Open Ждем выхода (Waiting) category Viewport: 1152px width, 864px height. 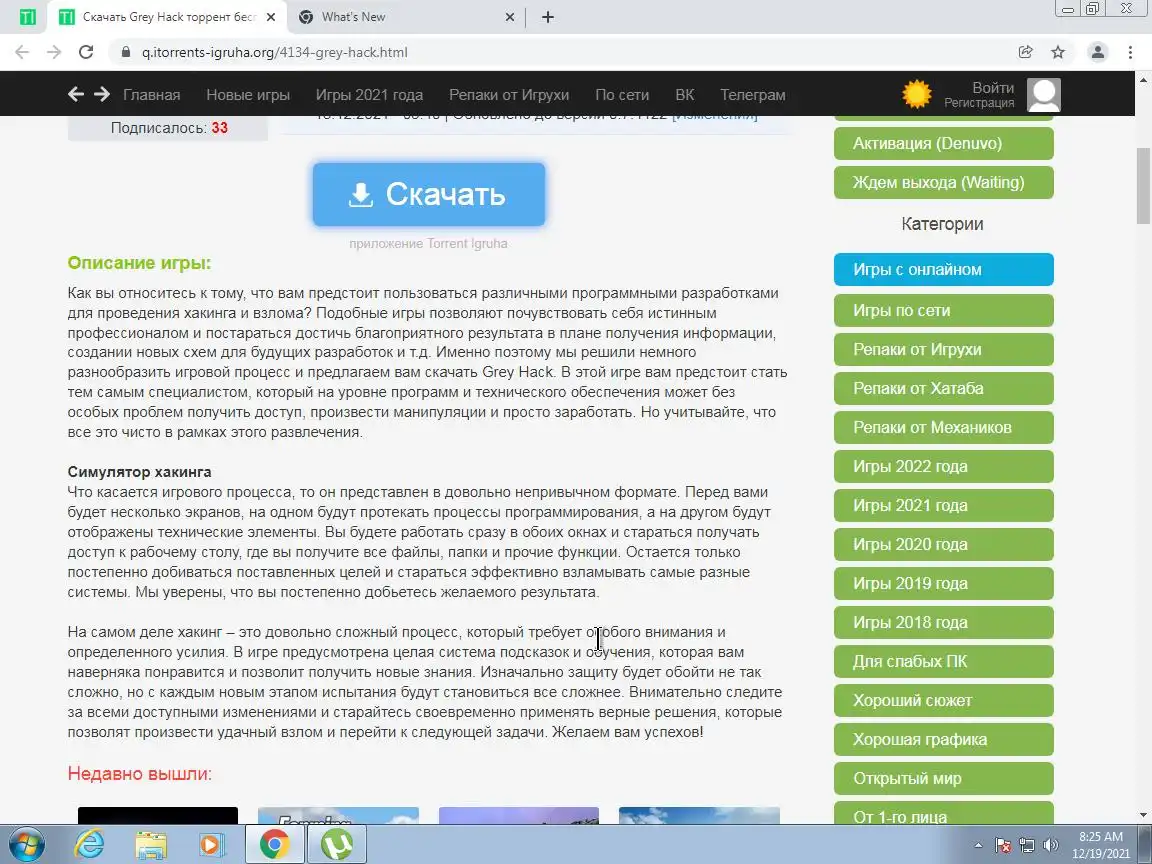[x=943, y=182]
